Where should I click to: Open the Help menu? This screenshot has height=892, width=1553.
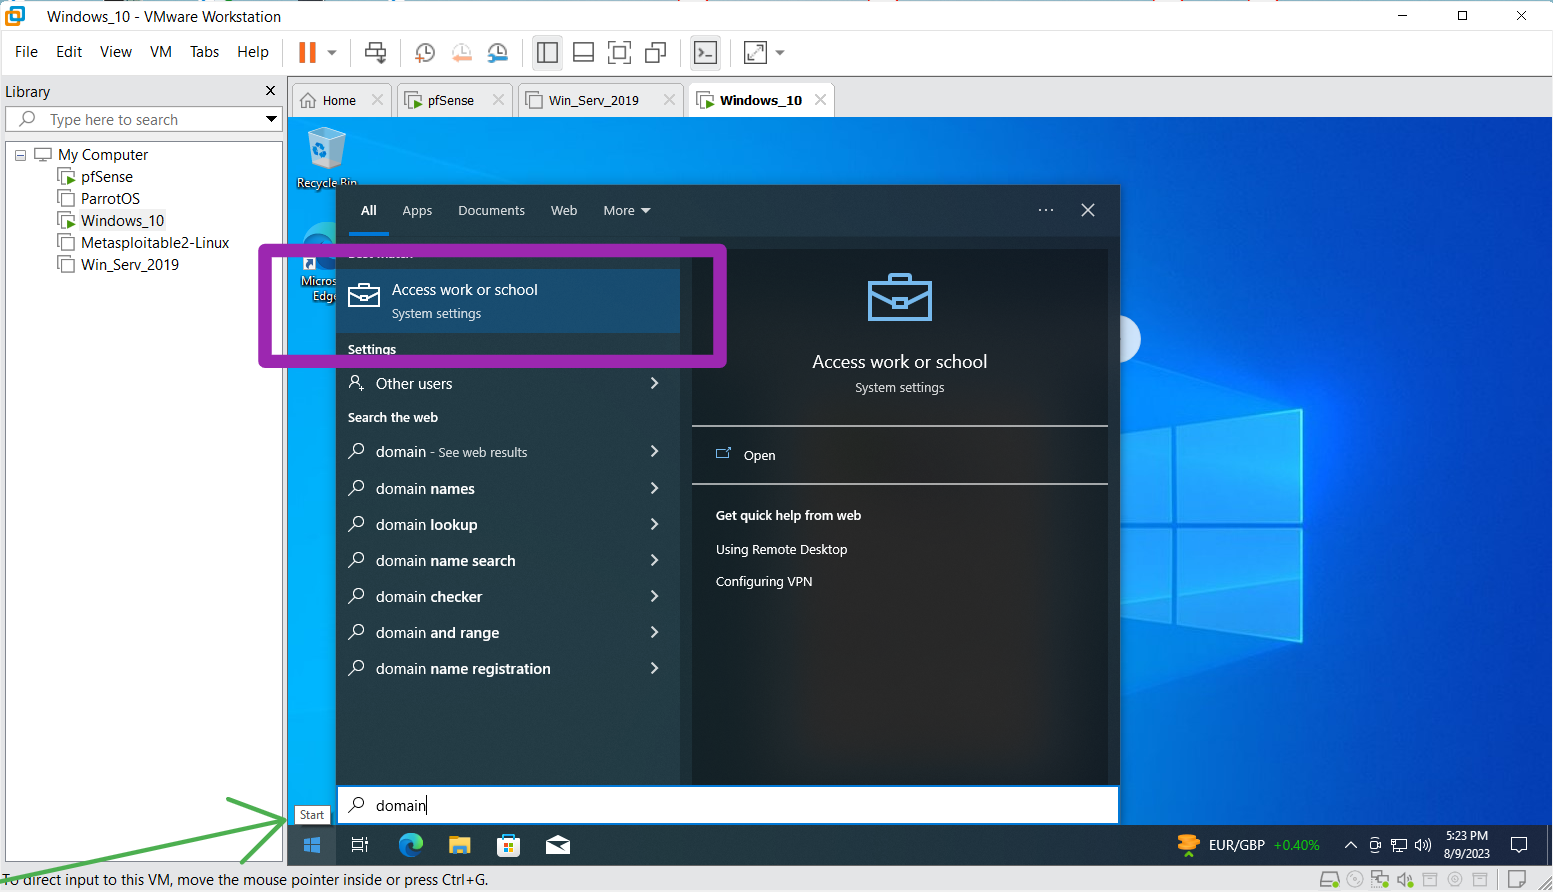pyautogui.click(x=253, y=52)
